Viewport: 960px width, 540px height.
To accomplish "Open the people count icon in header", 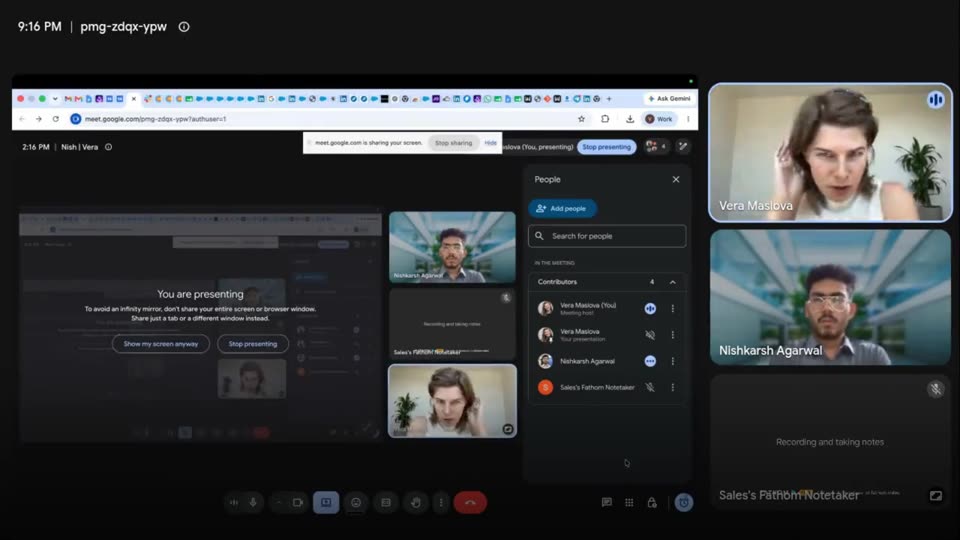I will tap(656, 146).
